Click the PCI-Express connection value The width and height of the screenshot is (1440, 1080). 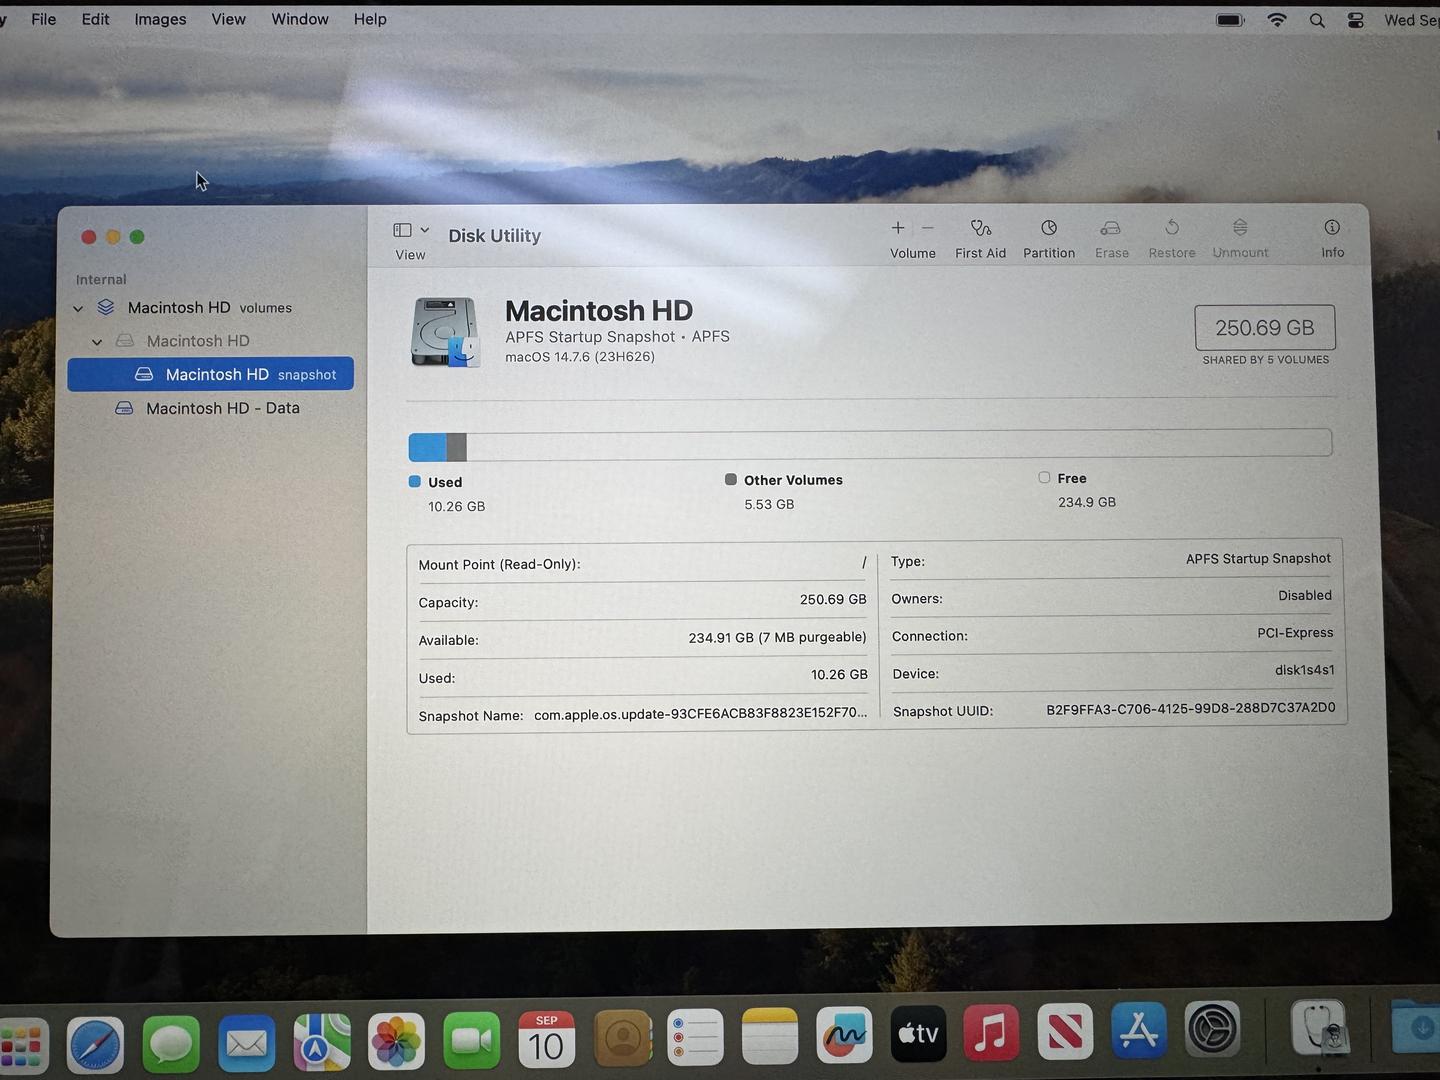(1295, 633)
